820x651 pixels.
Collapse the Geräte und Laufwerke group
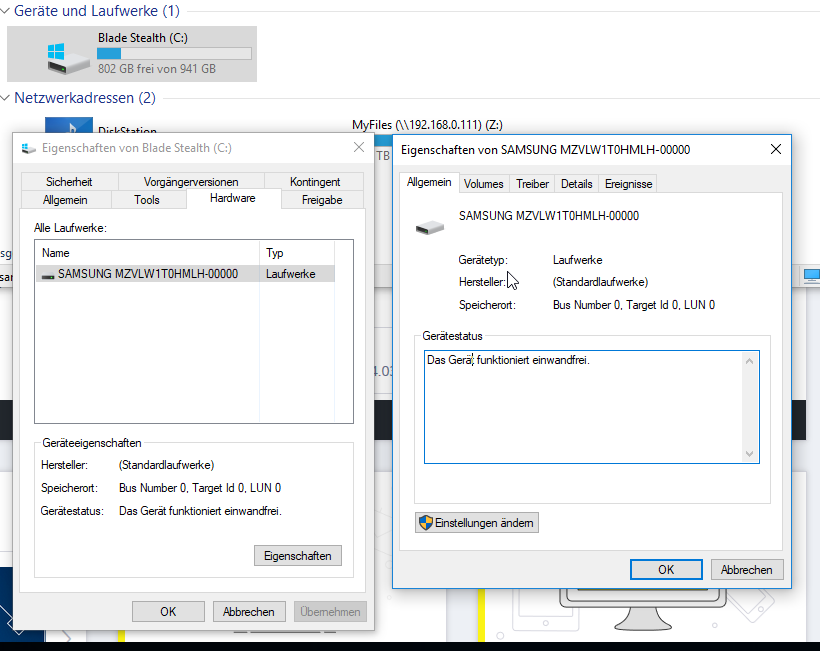[x=5, y=11]
